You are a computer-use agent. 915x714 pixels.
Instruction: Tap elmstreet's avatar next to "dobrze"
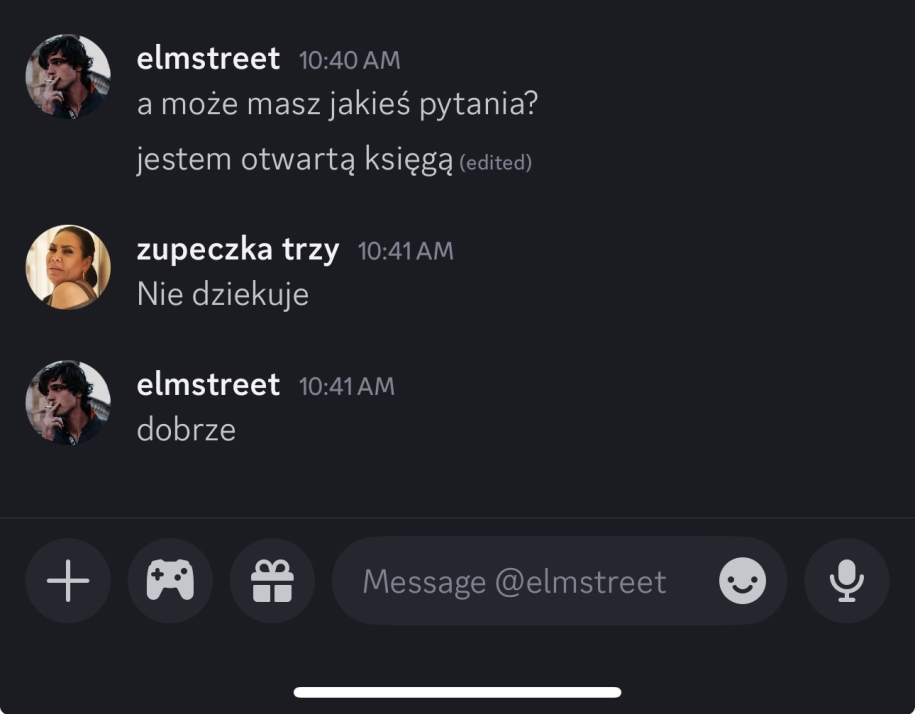[x=68, y=403]
